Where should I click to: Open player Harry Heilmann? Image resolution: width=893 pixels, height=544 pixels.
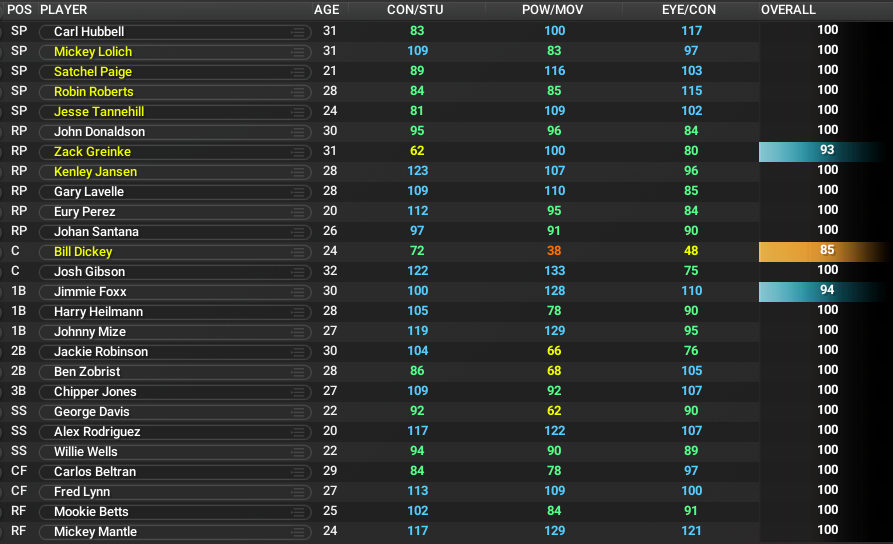tap(99, 312)
